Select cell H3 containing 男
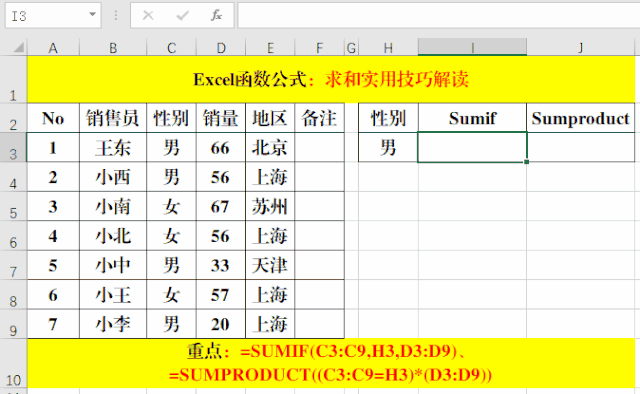The height and width of the screenshot is (394, 640). click(x=388, y=147)
